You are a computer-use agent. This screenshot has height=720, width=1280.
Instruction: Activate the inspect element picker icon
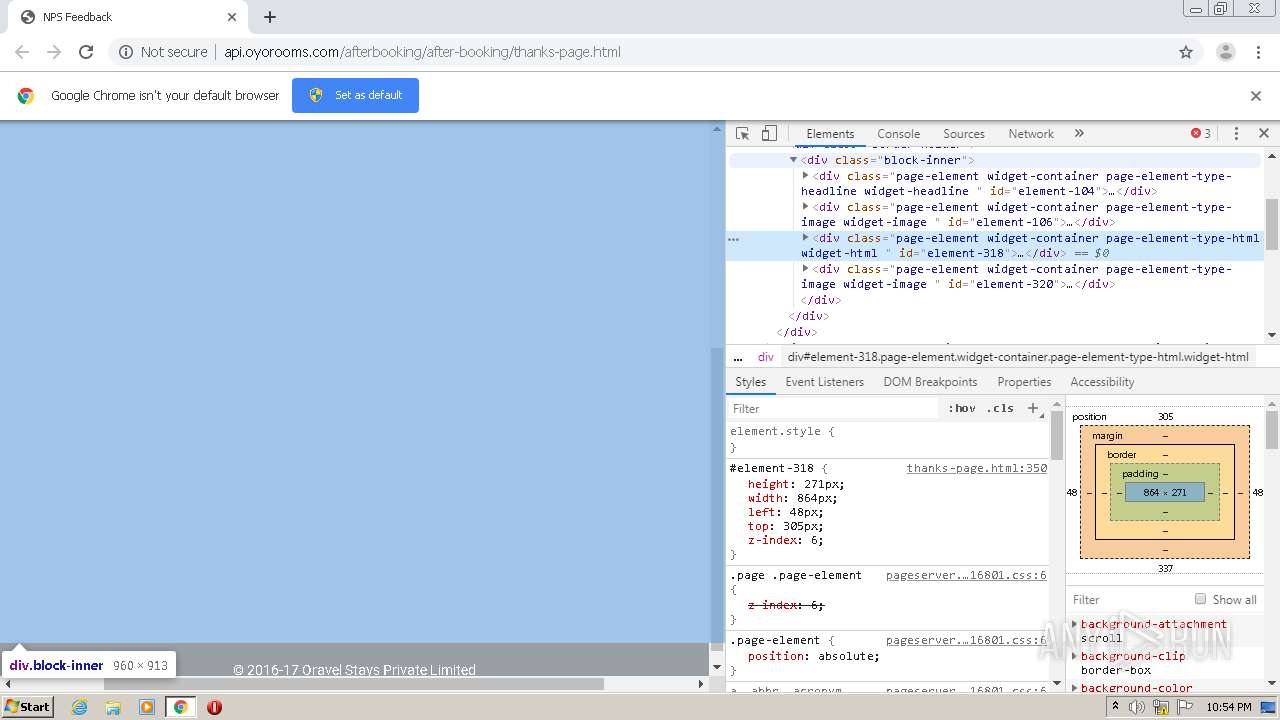(742, 133)
